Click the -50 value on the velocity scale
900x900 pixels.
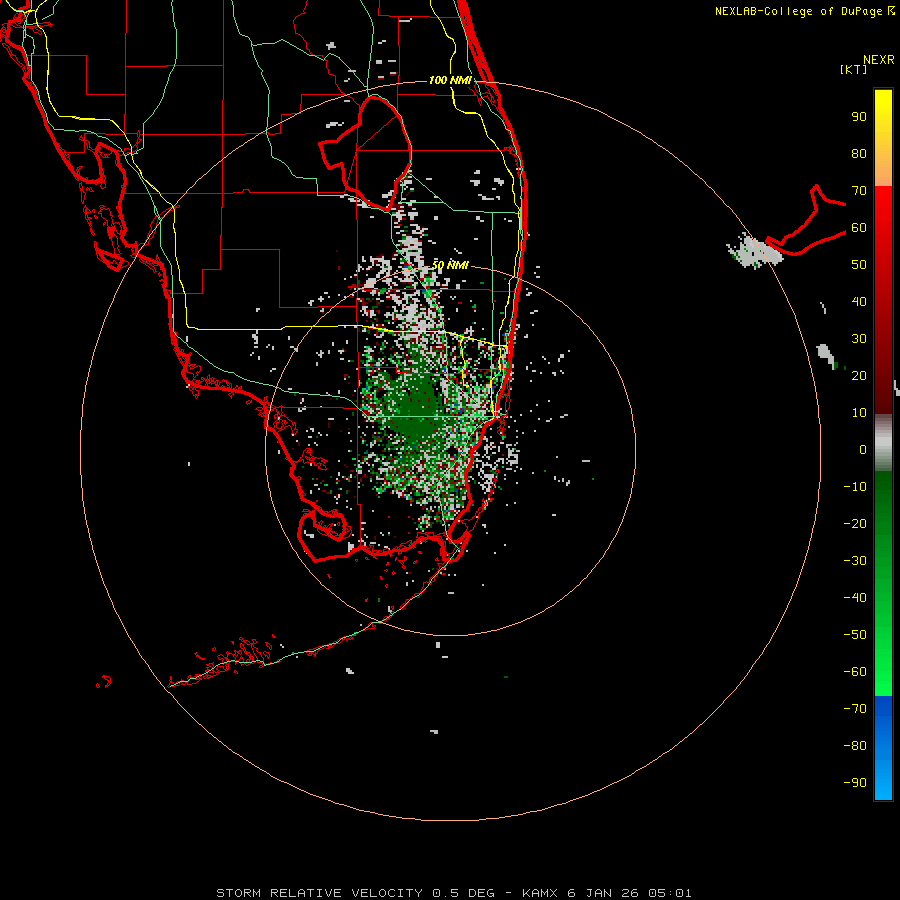click(855, 634)
